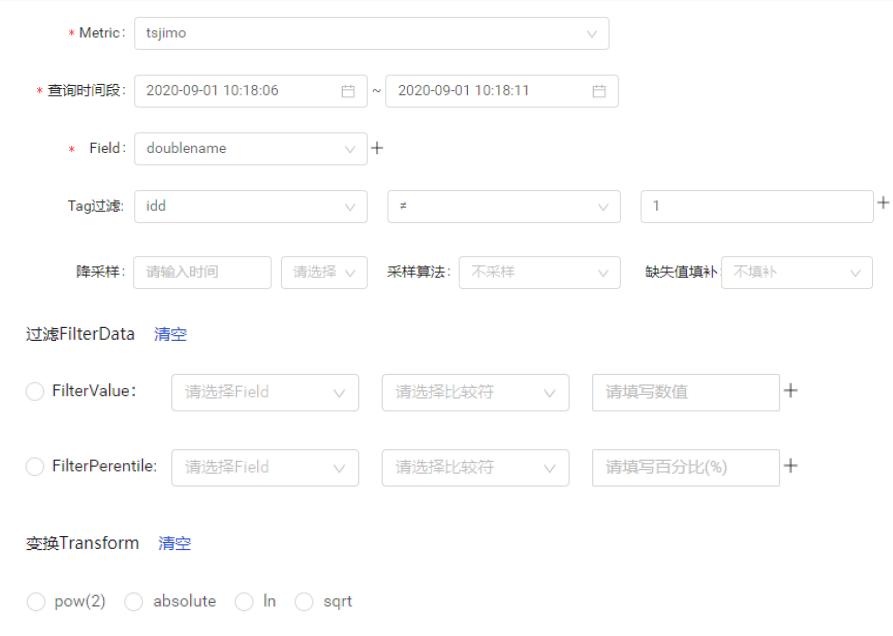Open the Field dropdown showing doublename
Screen dimensions: 893x636
point(250,149)
